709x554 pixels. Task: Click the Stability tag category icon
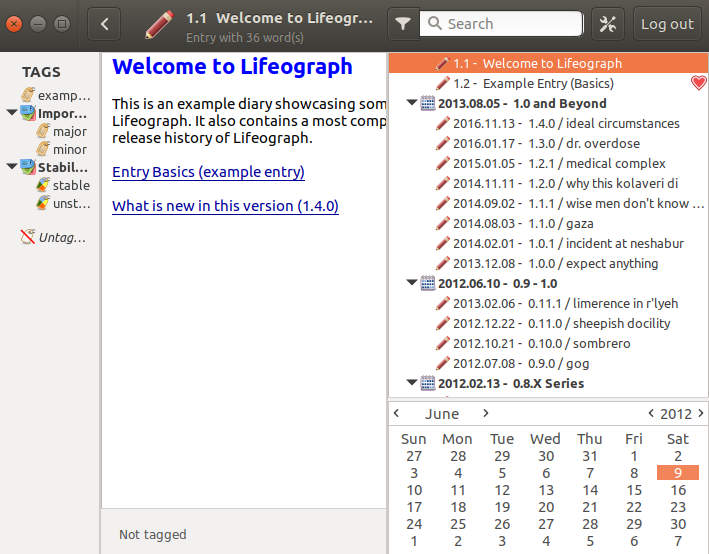28,167
